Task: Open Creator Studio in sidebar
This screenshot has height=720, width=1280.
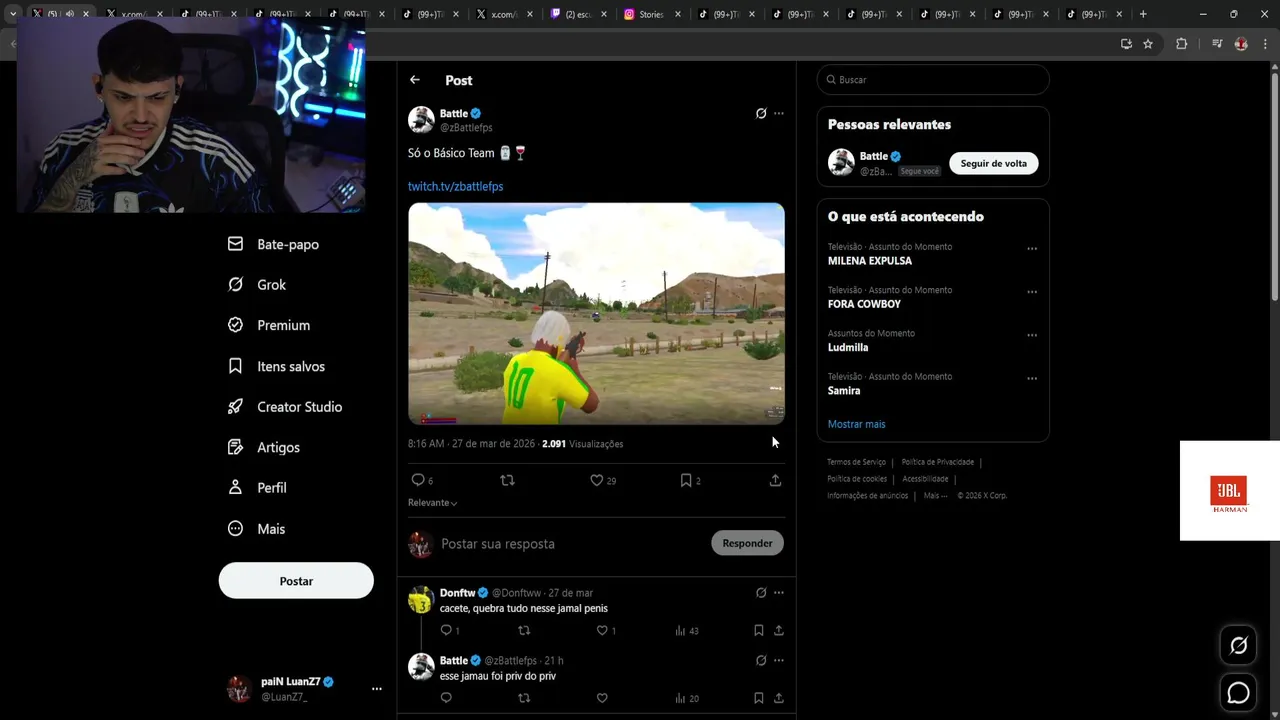Action: click(285, 407)
